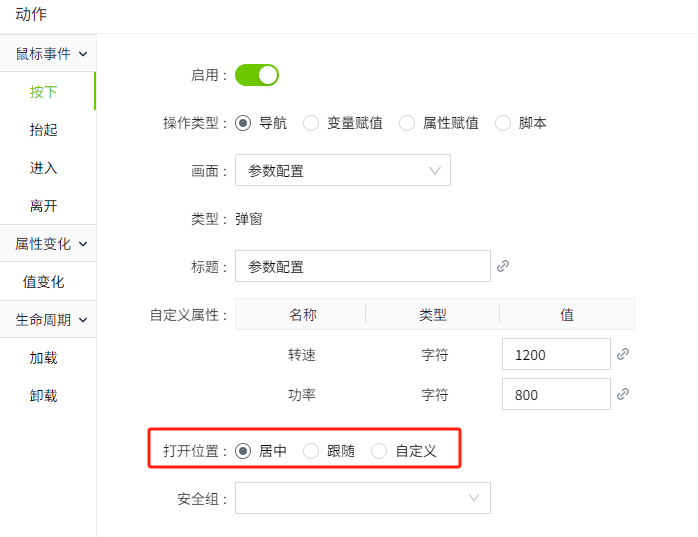Select the 变量赋值 radio option

coord(311,123)
